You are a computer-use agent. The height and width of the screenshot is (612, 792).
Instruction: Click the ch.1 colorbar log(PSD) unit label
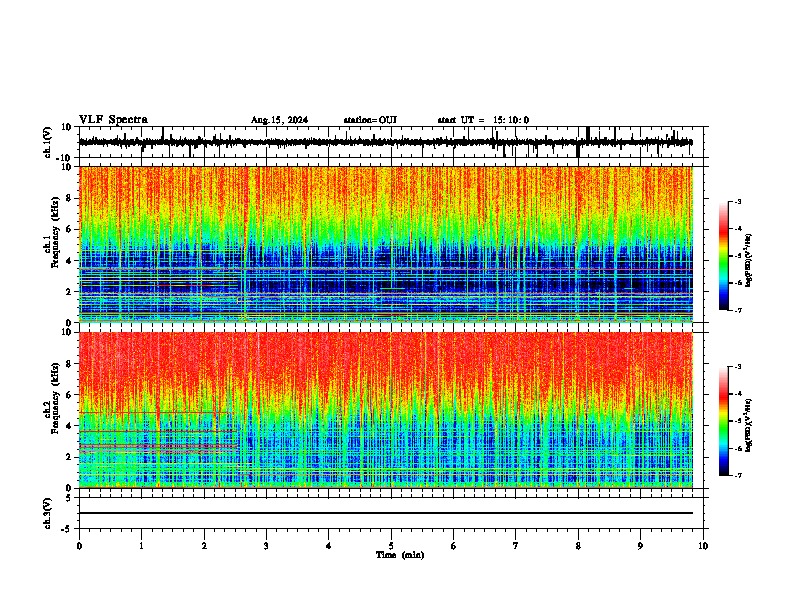coord(749,260)
